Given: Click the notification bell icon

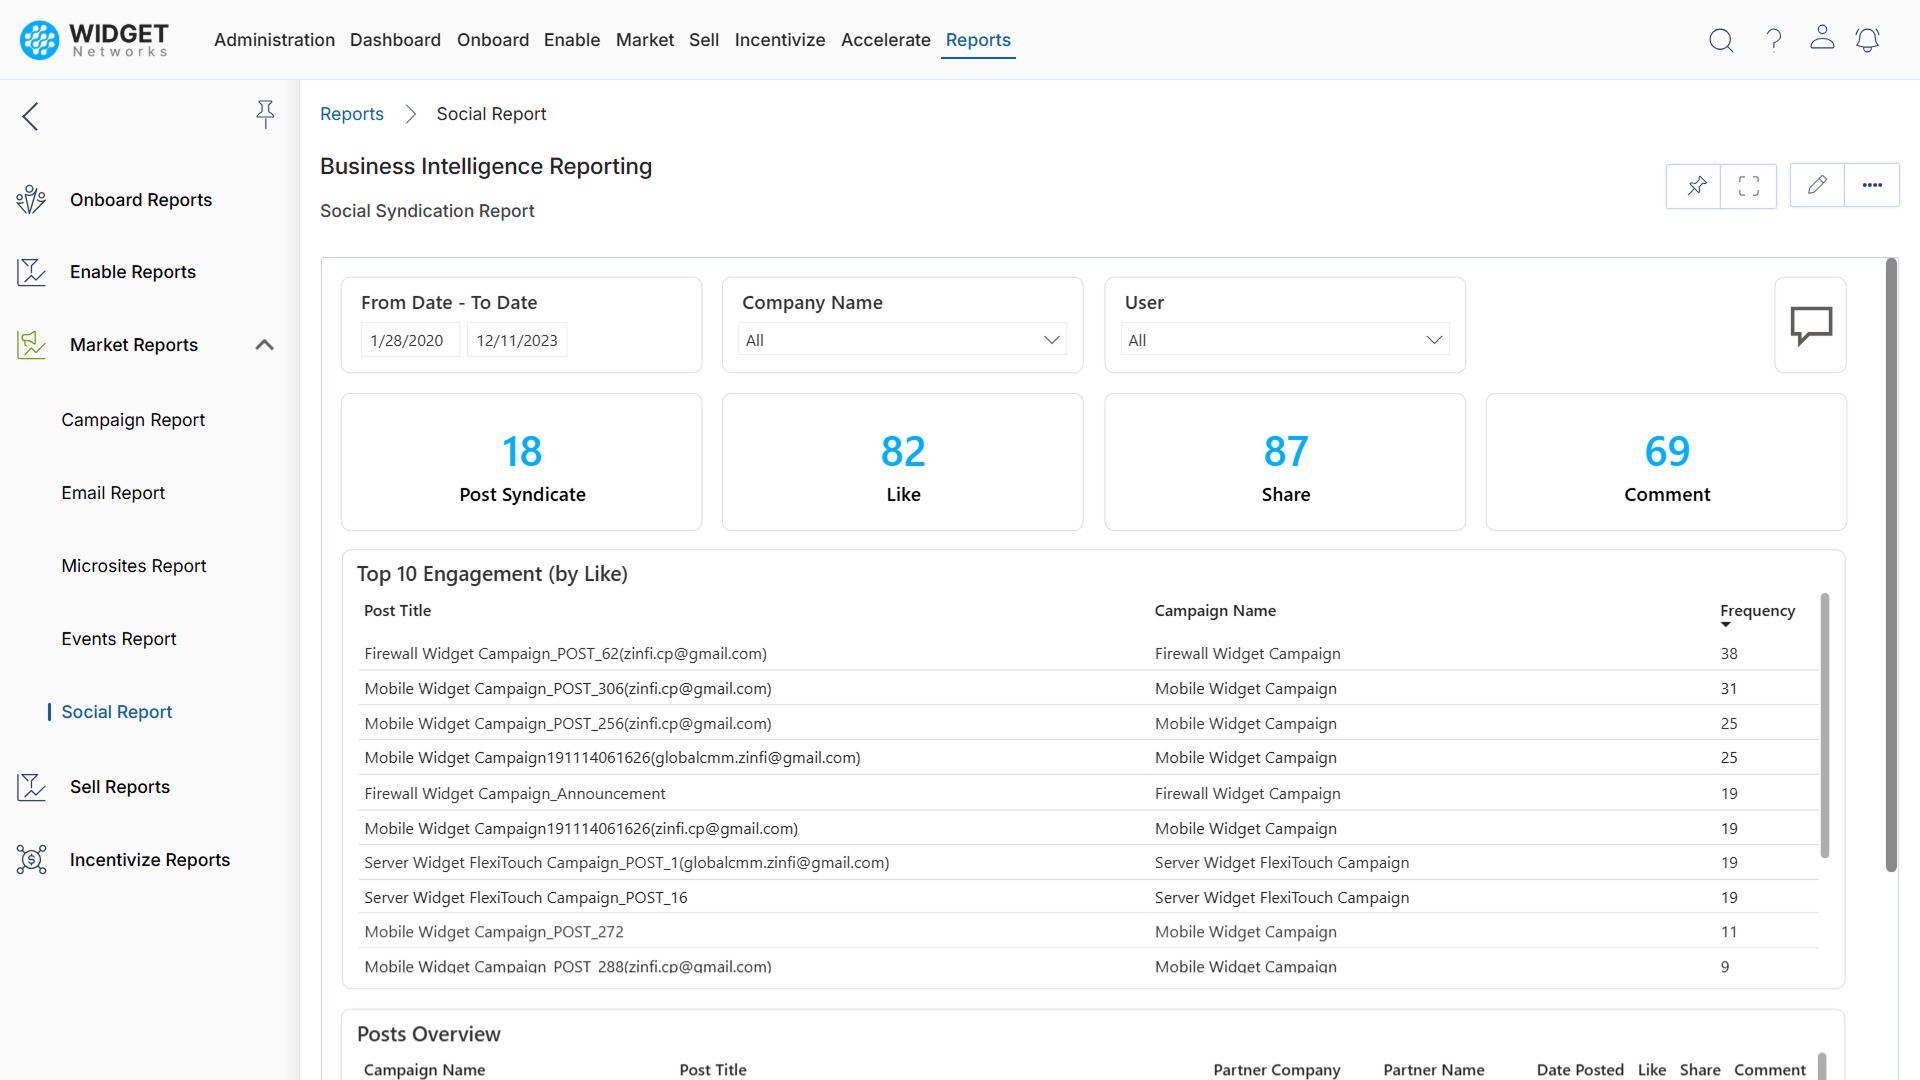Looking at the screenshot, I should [1868, 40].
